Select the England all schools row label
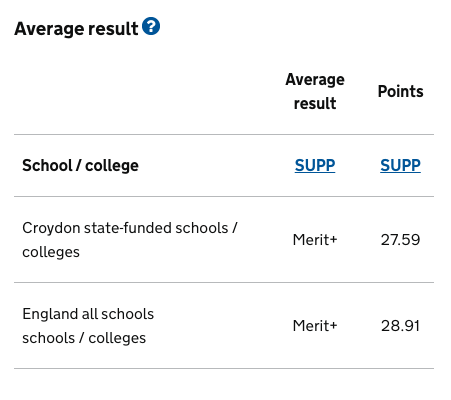This screenshot has width=451, height=400. point(88,326)
